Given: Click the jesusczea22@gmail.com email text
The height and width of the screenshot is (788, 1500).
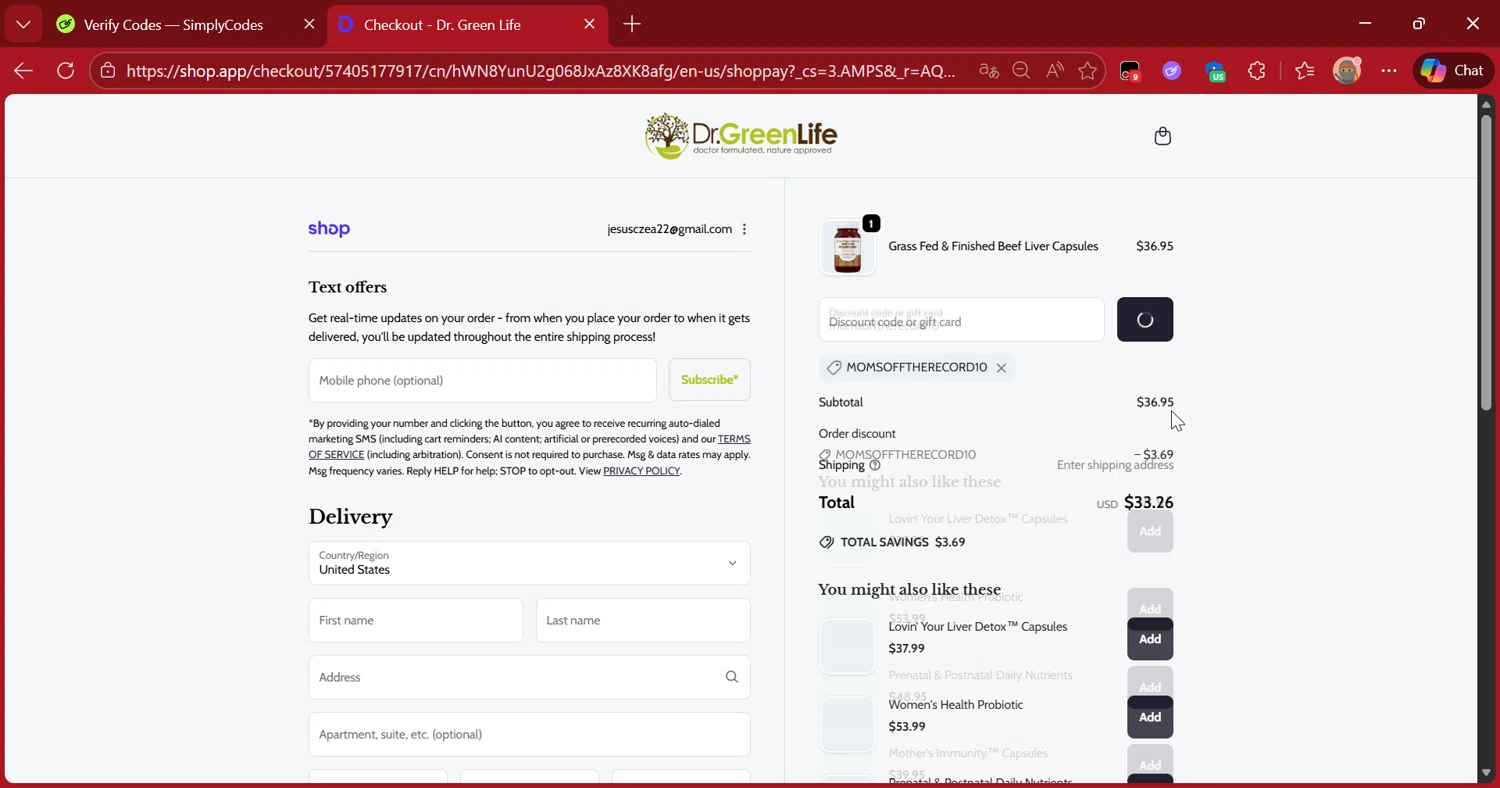Looking at the screenshot, I should pos(669,229).
